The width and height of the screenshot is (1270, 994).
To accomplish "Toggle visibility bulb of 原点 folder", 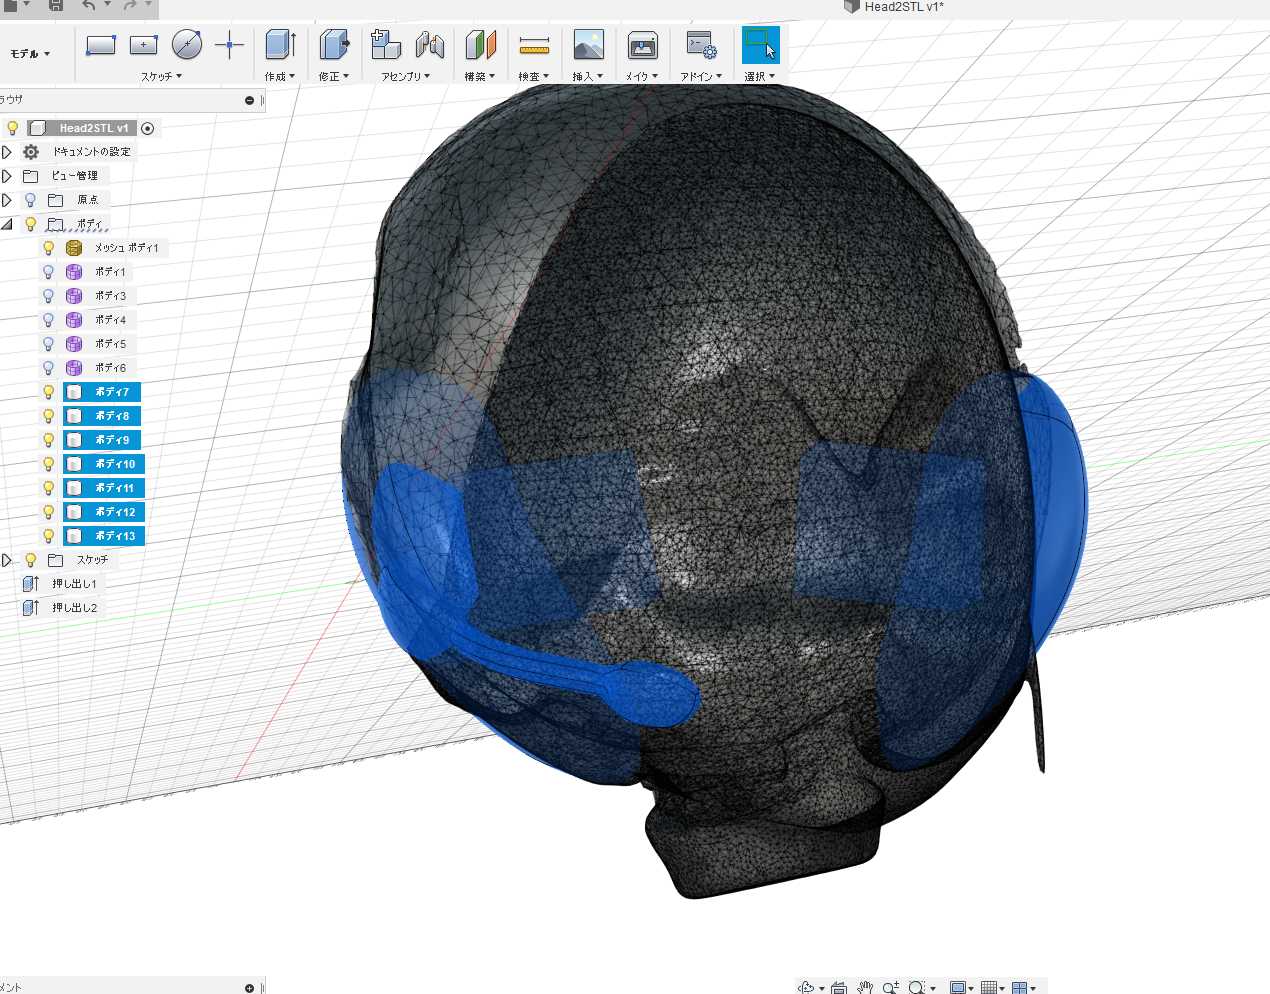I will (x=30, y=200).
